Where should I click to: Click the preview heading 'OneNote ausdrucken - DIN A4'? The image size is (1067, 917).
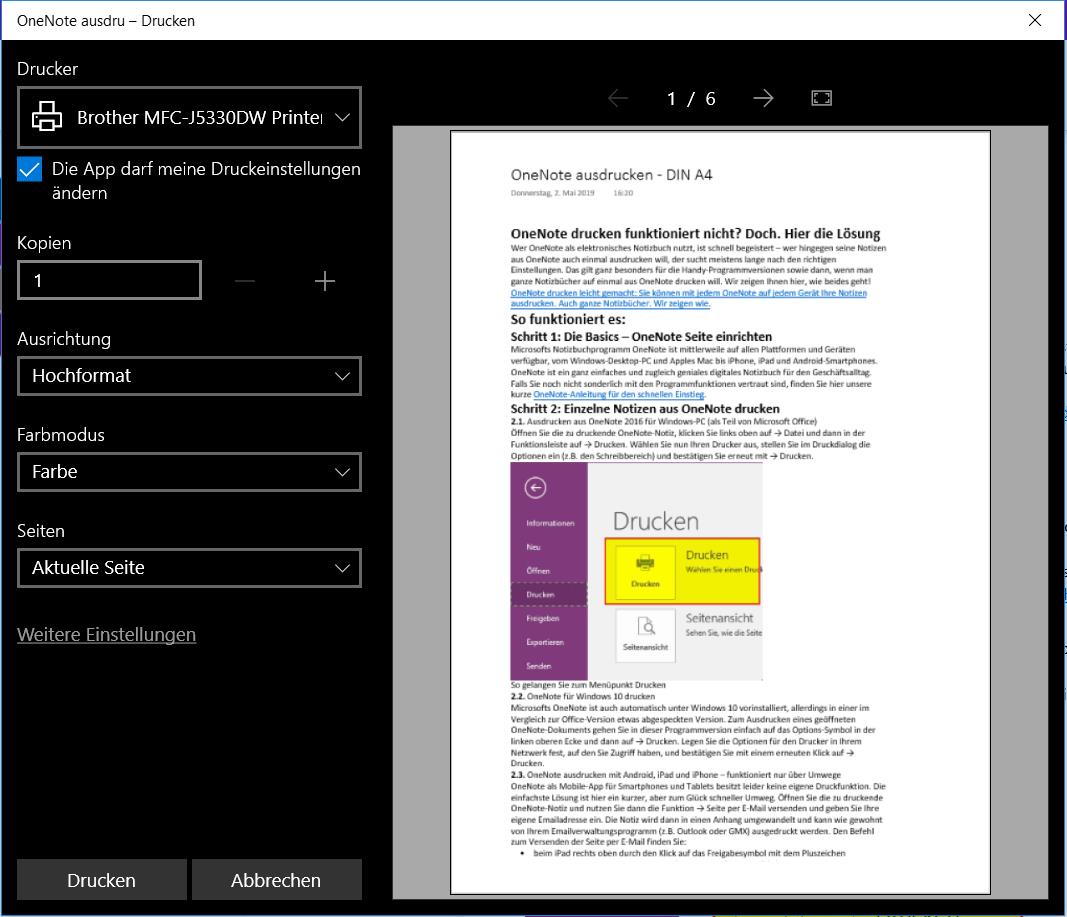point(611,175)
